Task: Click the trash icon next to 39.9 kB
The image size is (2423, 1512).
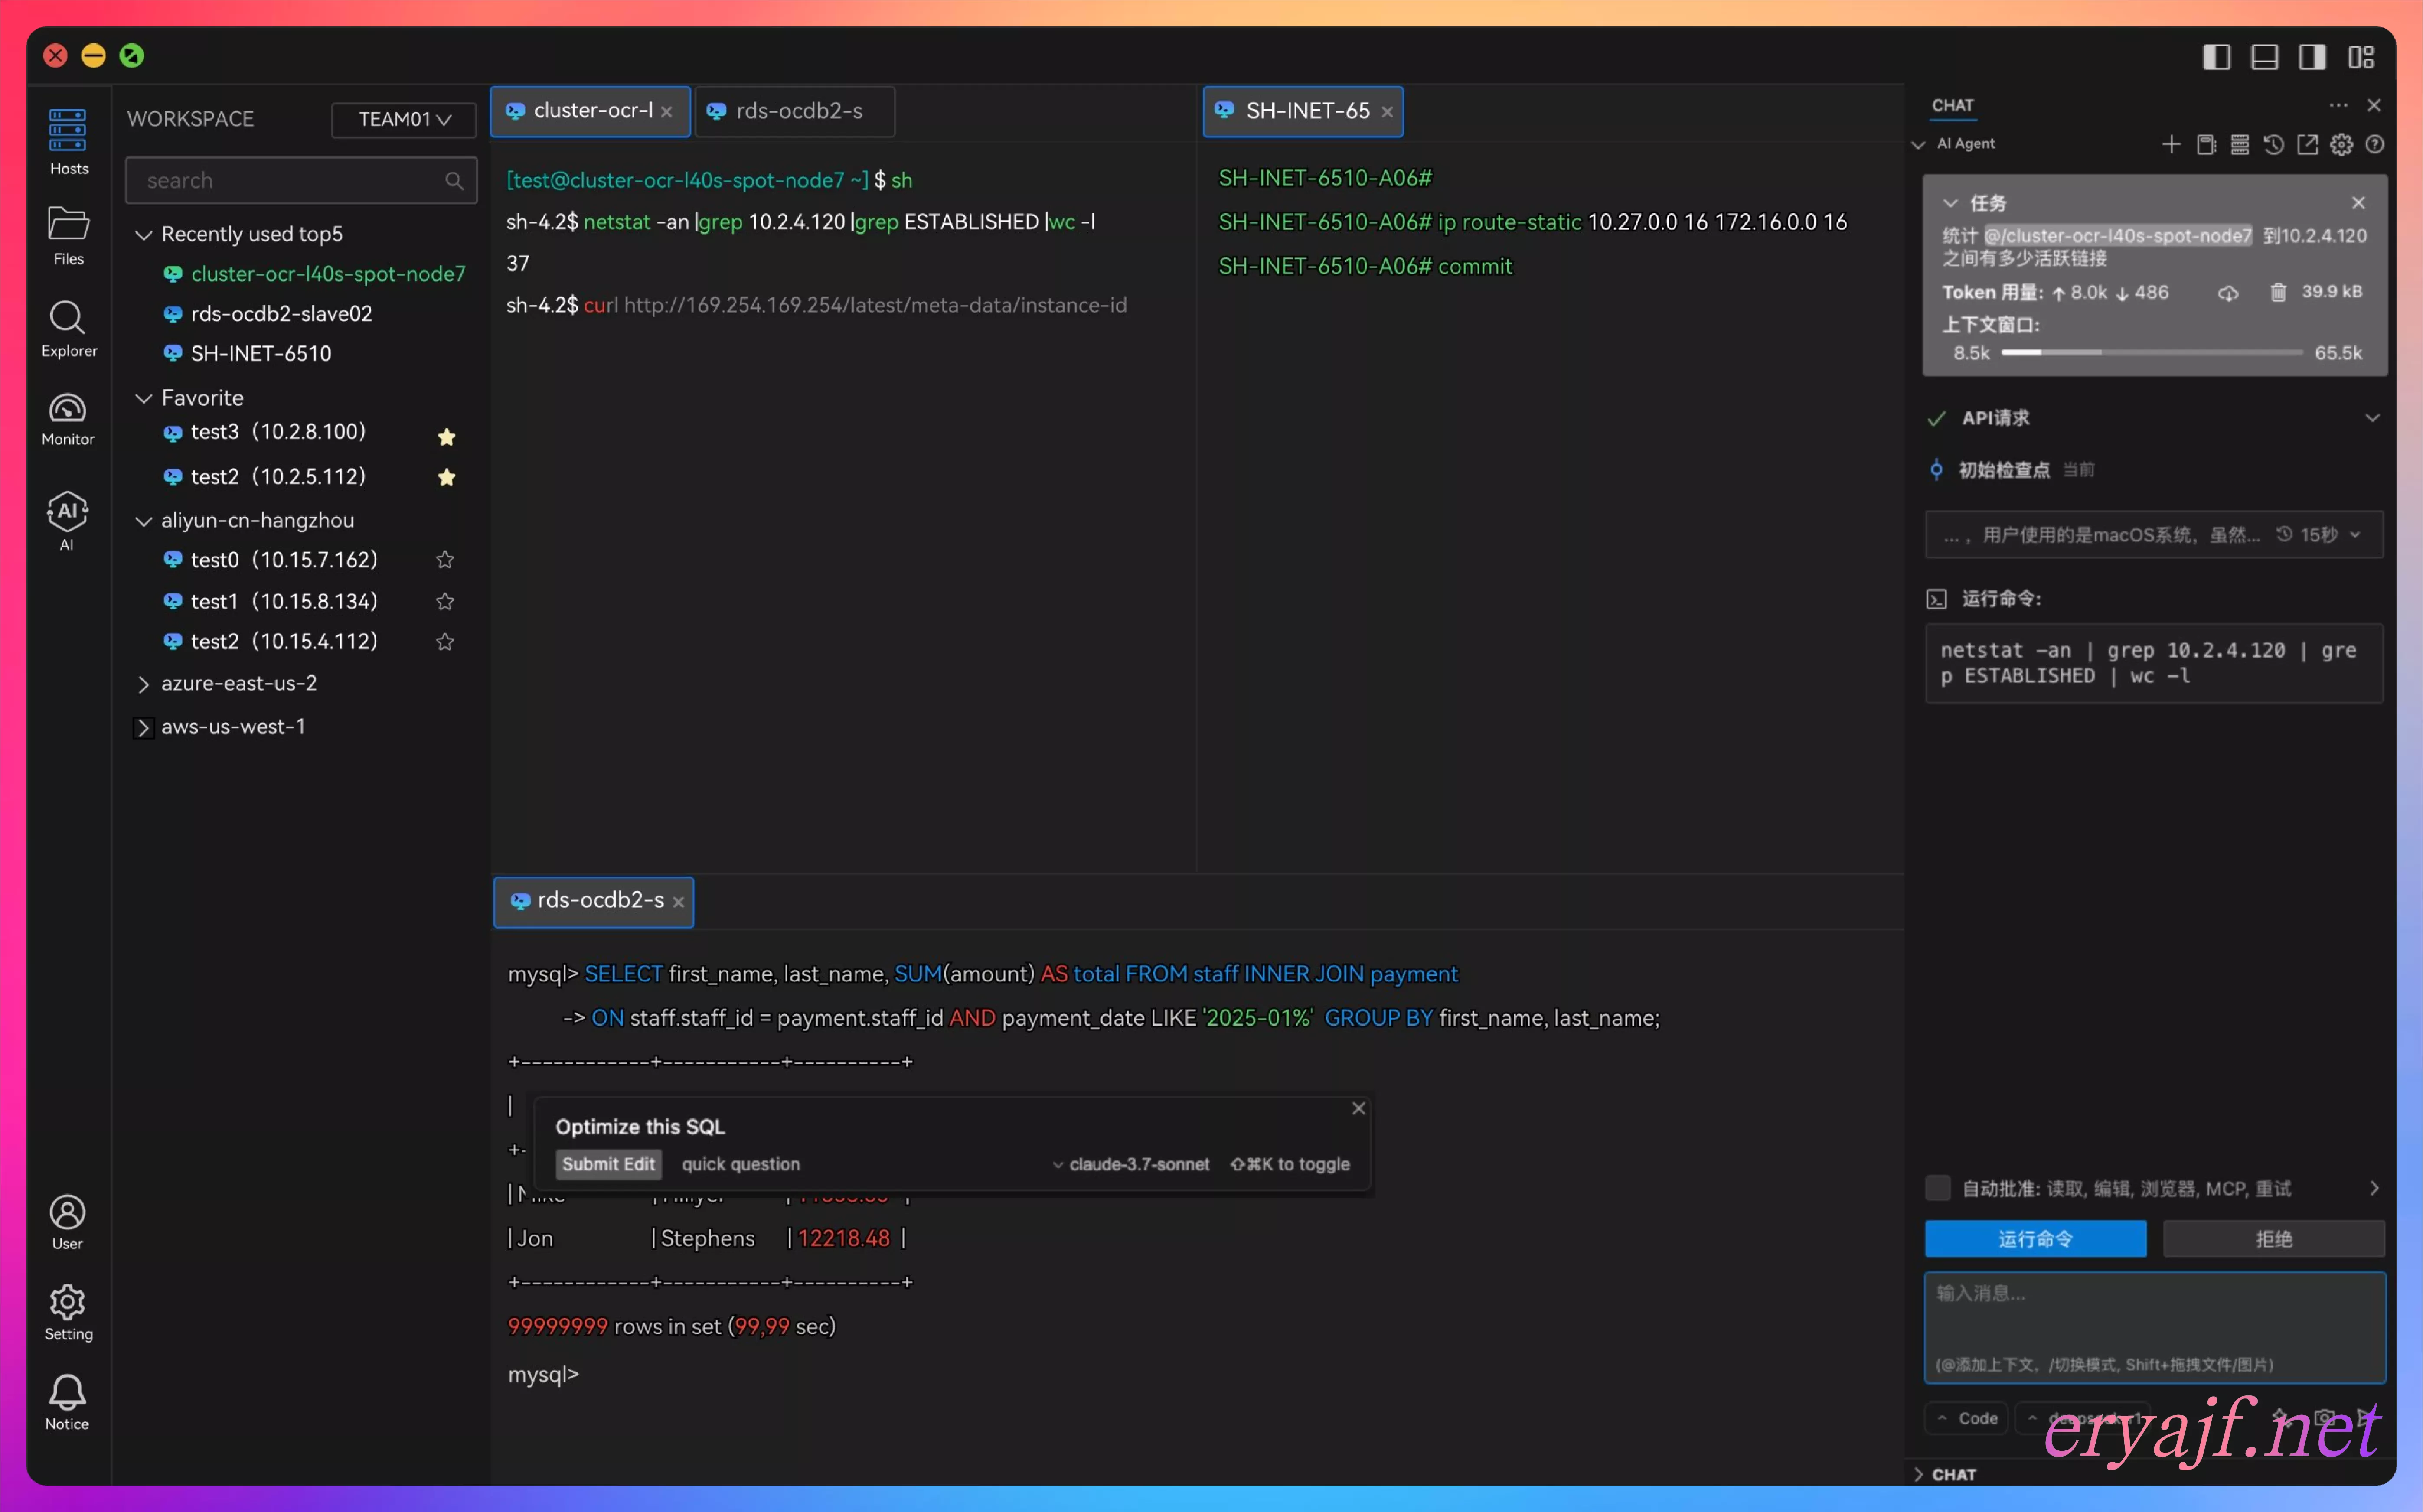Action: pyautogui.click(x=2278, y=292)
